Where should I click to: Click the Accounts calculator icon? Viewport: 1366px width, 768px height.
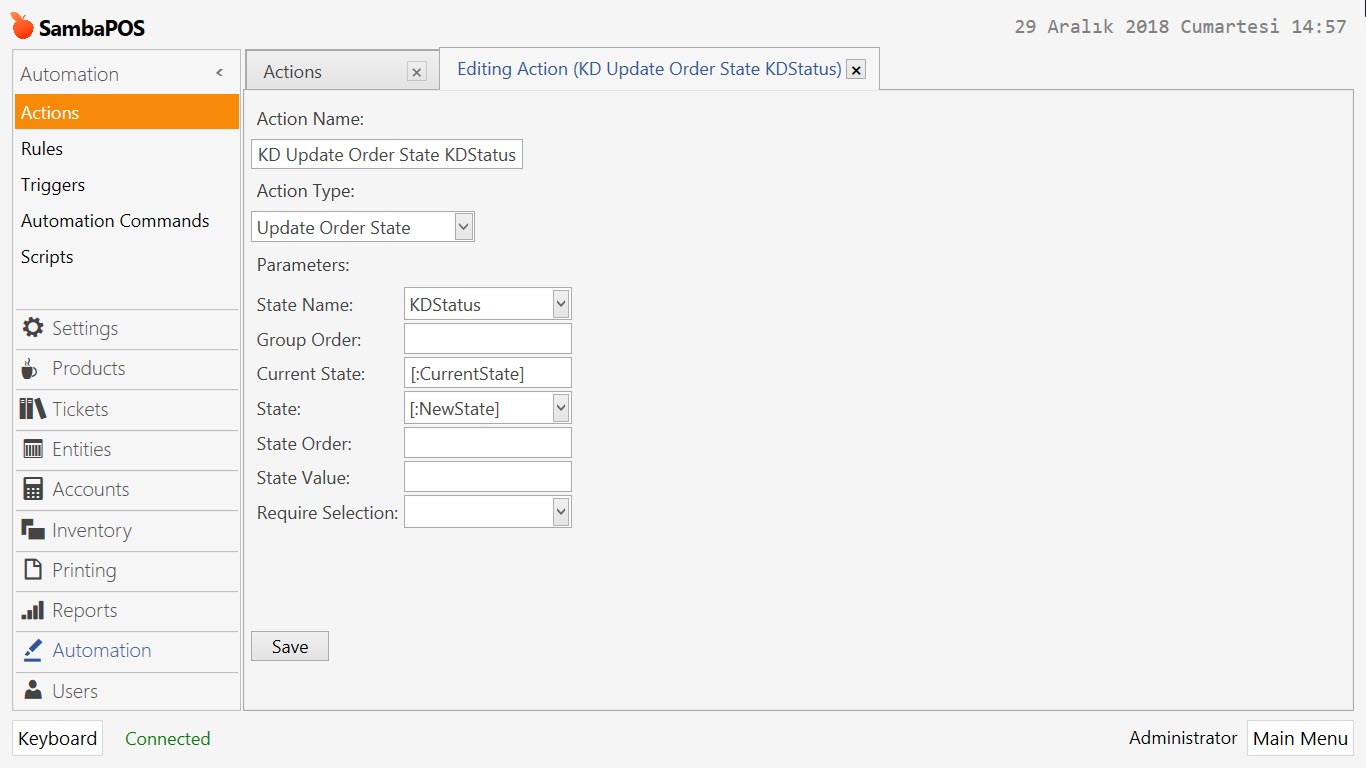[33, 489]
